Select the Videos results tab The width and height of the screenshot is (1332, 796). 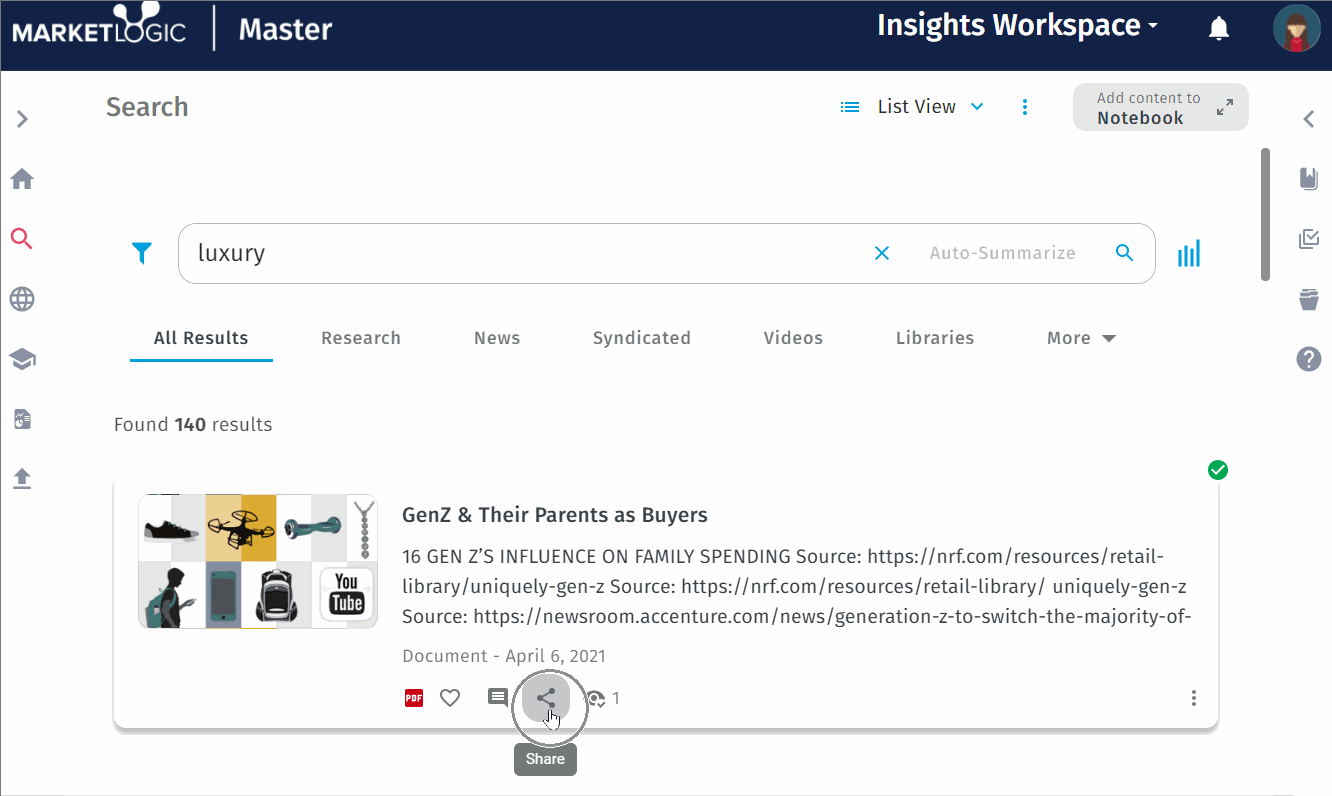tap(793, 338)
